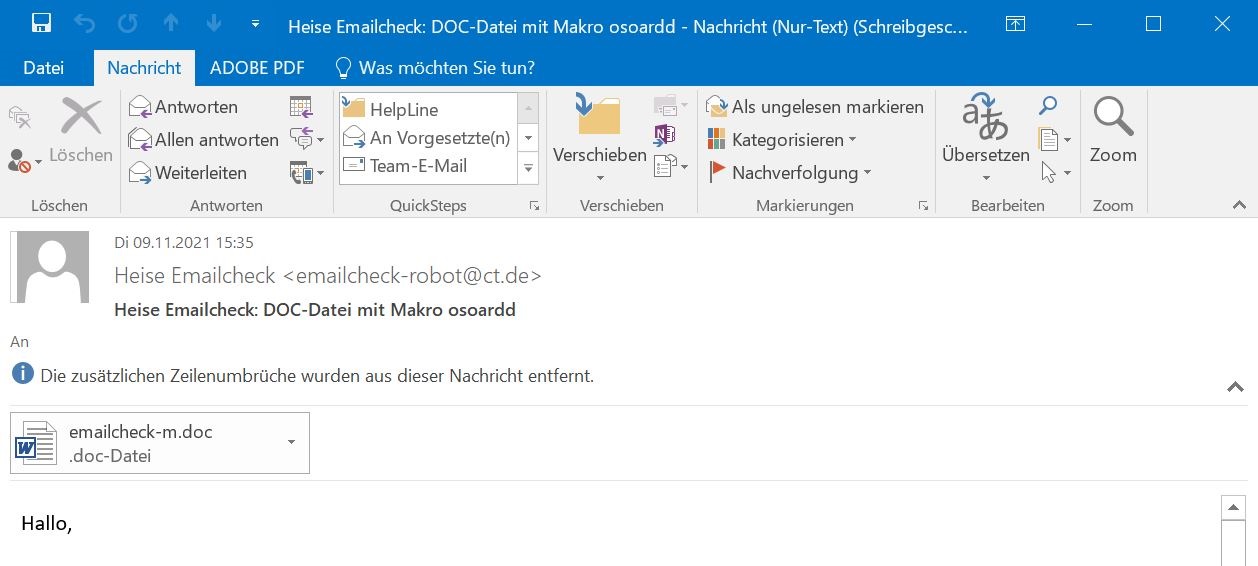The image size is (1258, 566).
Task: Click Weiterleiten to forward the message
Action: pyautogui.click(x=188, y=173)
